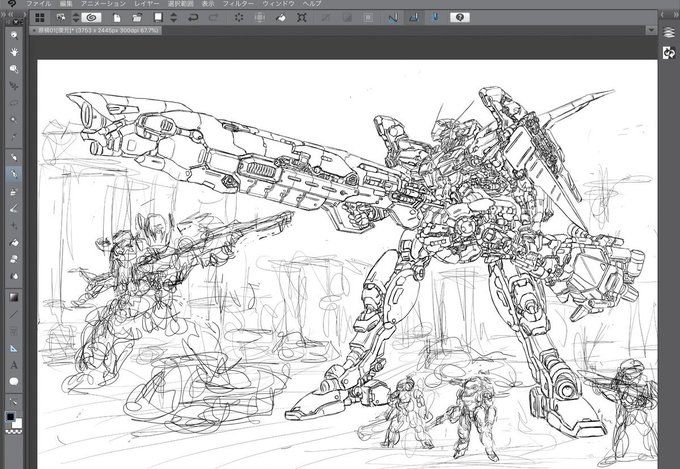Viewport: 680px width, 469px height.
Task: Open the stepper arrows beside the spiral logo
Action: pos(76,17)
